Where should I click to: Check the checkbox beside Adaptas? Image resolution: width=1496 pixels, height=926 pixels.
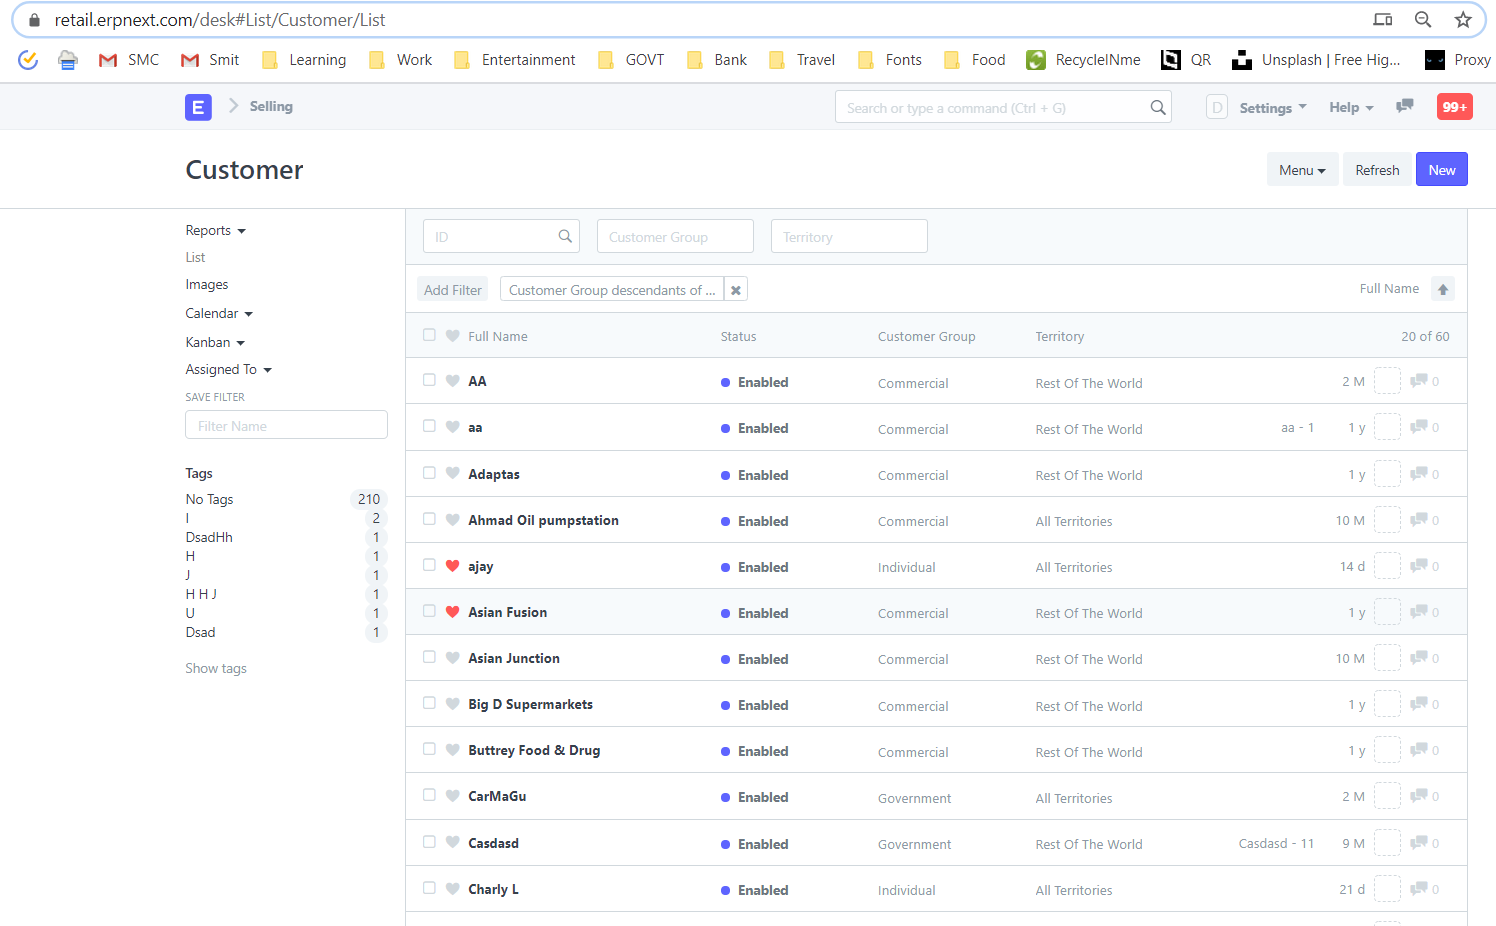[429, 473]
